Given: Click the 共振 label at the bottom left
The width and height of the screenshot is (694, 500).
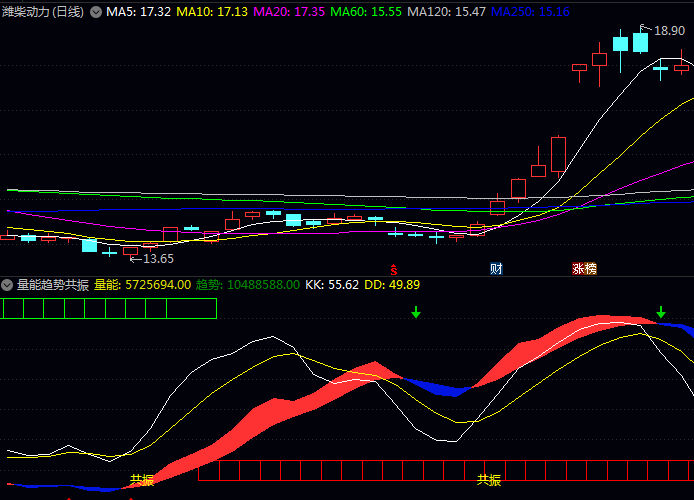Looking at the screenshot, I should click(x=142, y=480).
